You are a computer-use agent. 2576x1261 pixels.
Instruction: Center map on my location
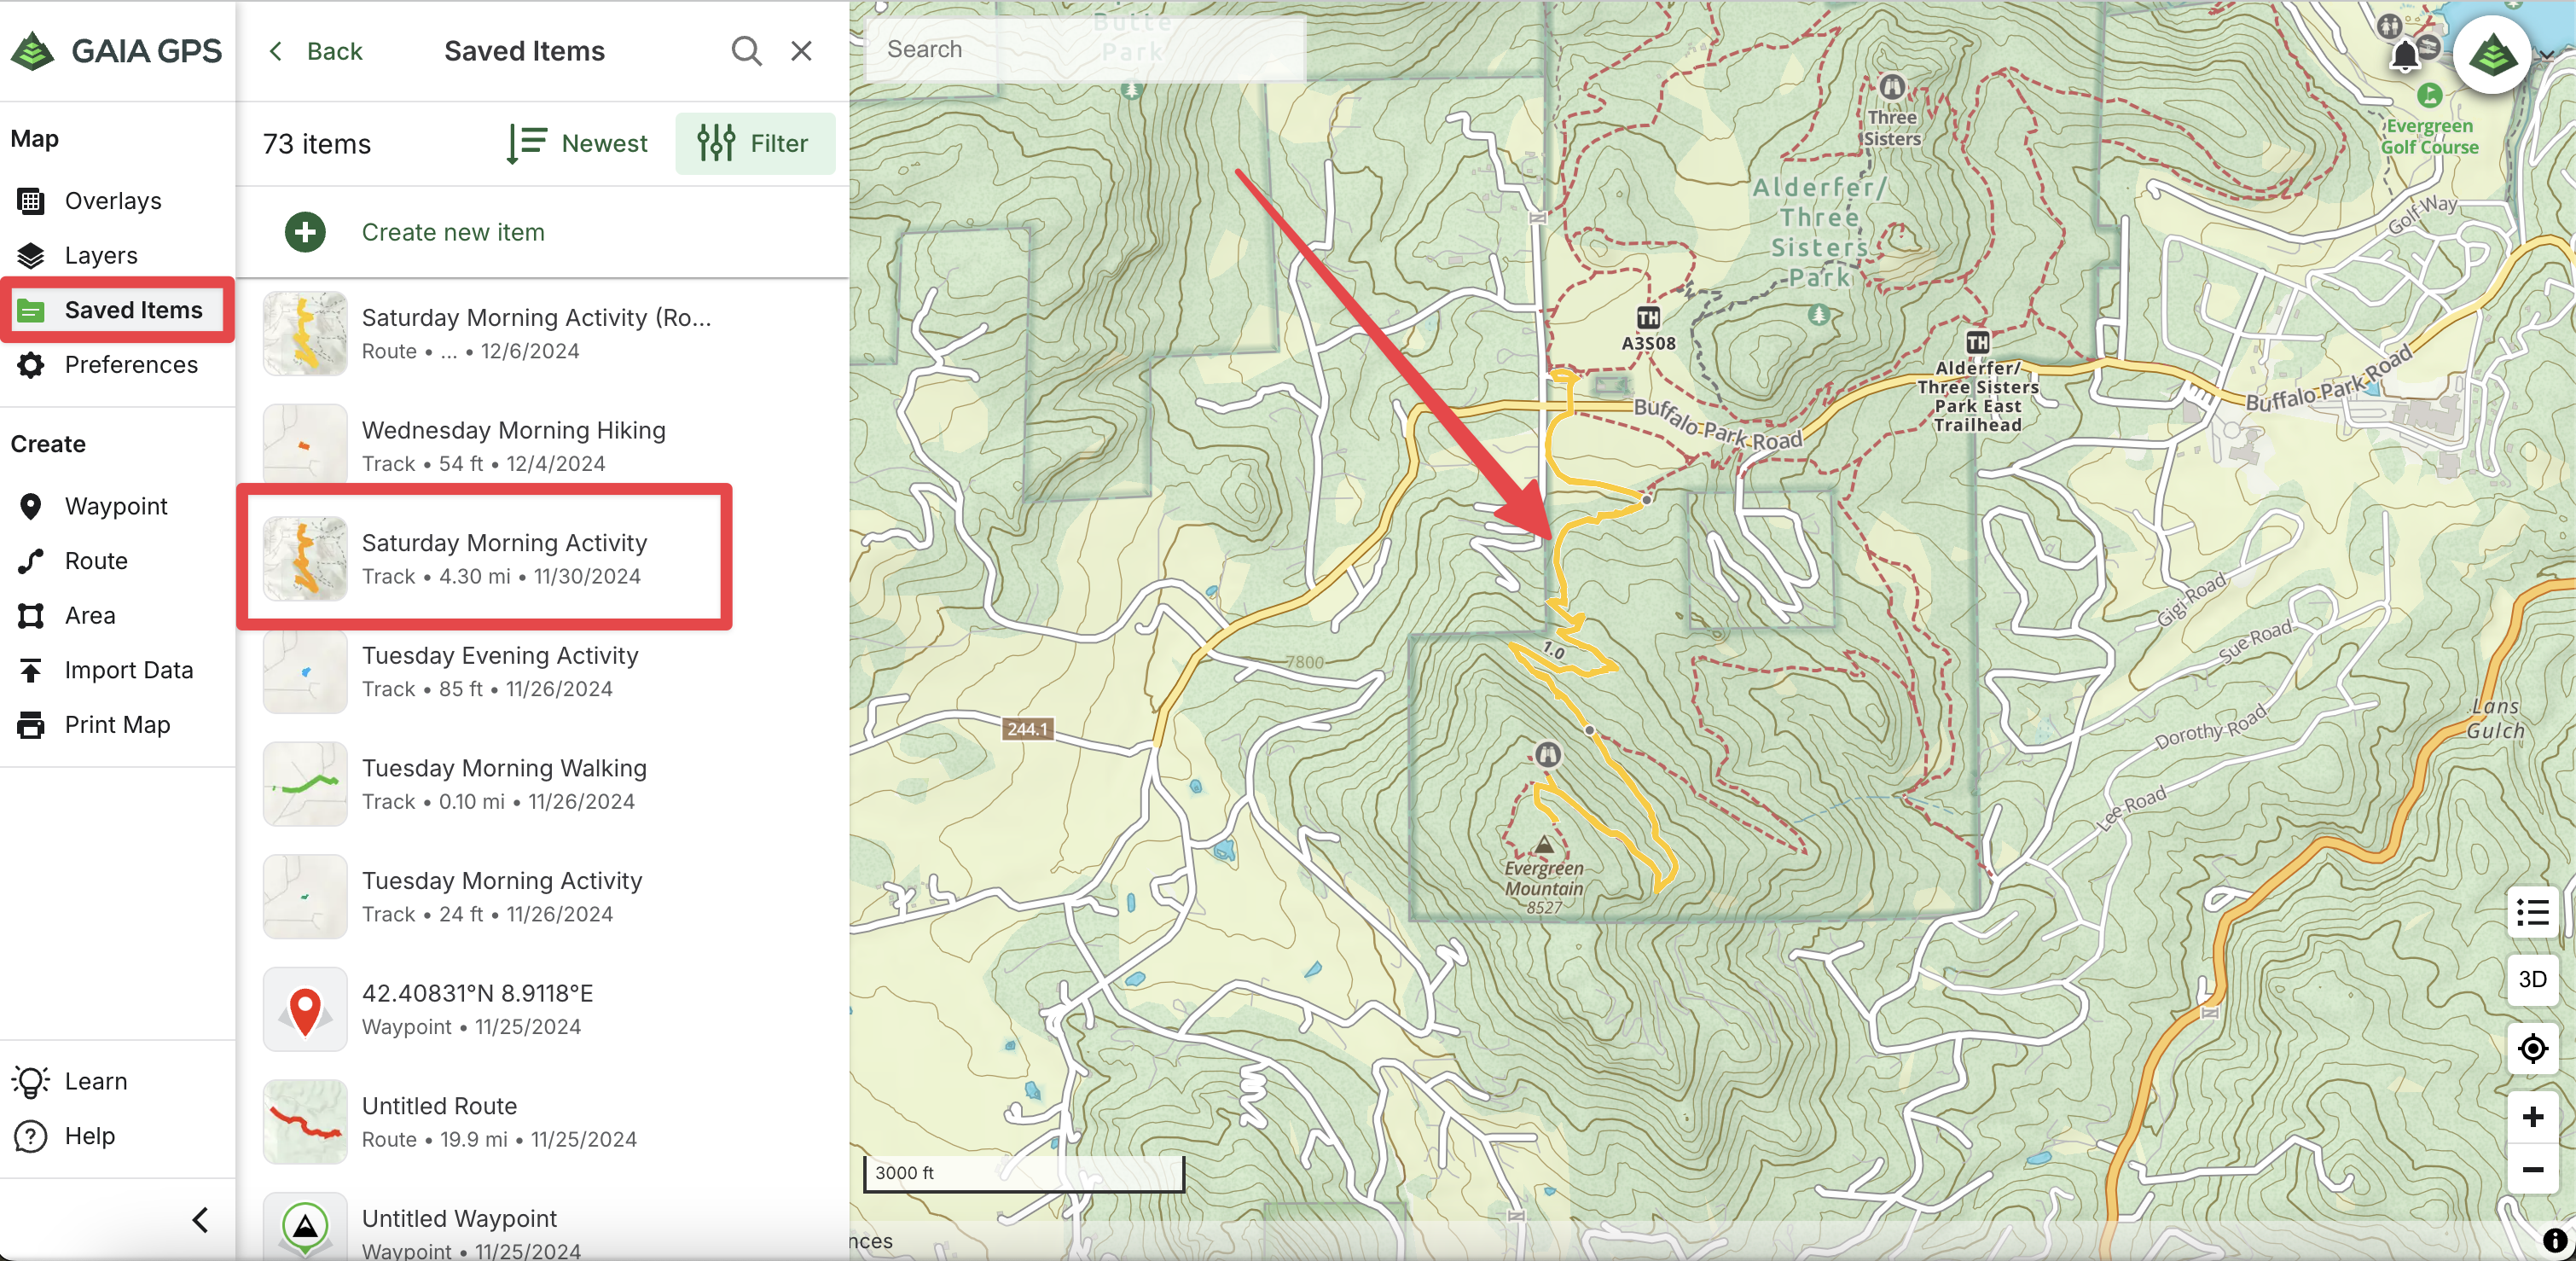[2532, 1049]
